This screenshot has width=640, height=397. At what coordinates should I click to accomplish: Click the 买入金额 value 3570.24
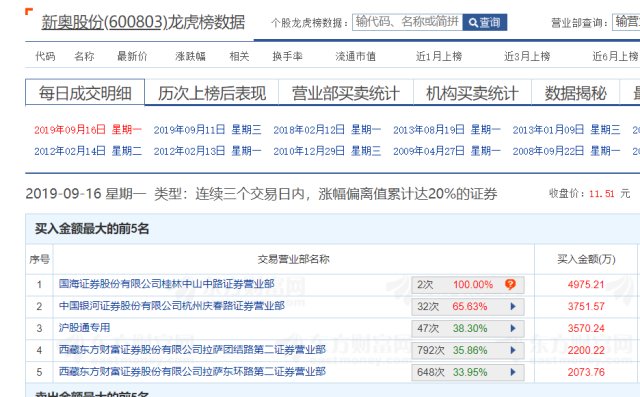[586, 328]
